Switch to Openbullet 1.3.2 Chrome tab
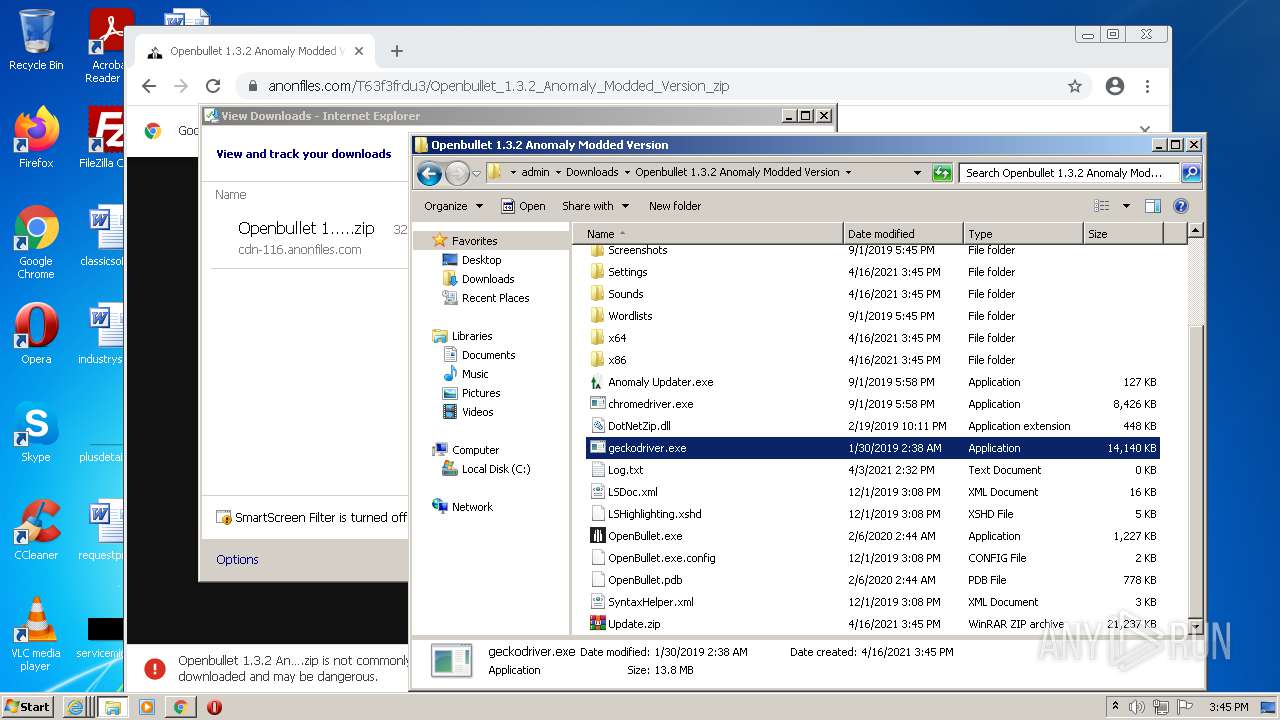1280x720 pixels. 254,51
